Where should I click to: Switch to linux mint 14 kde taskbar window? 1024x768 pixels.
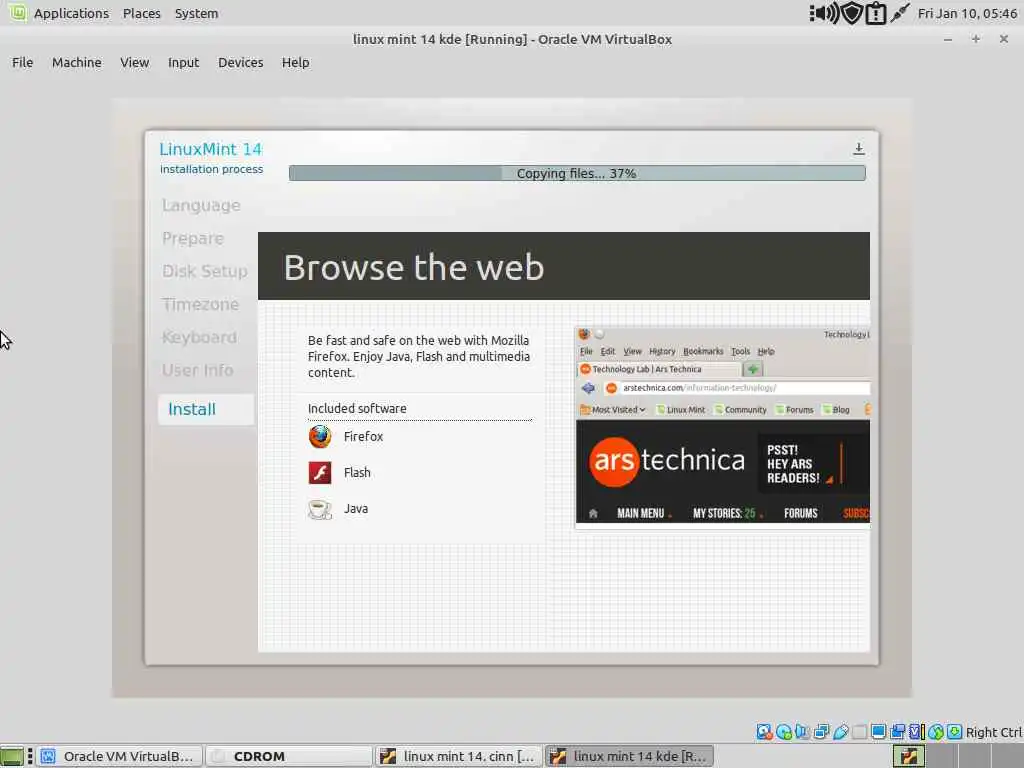pyautogui.click(x=630, y=756)
